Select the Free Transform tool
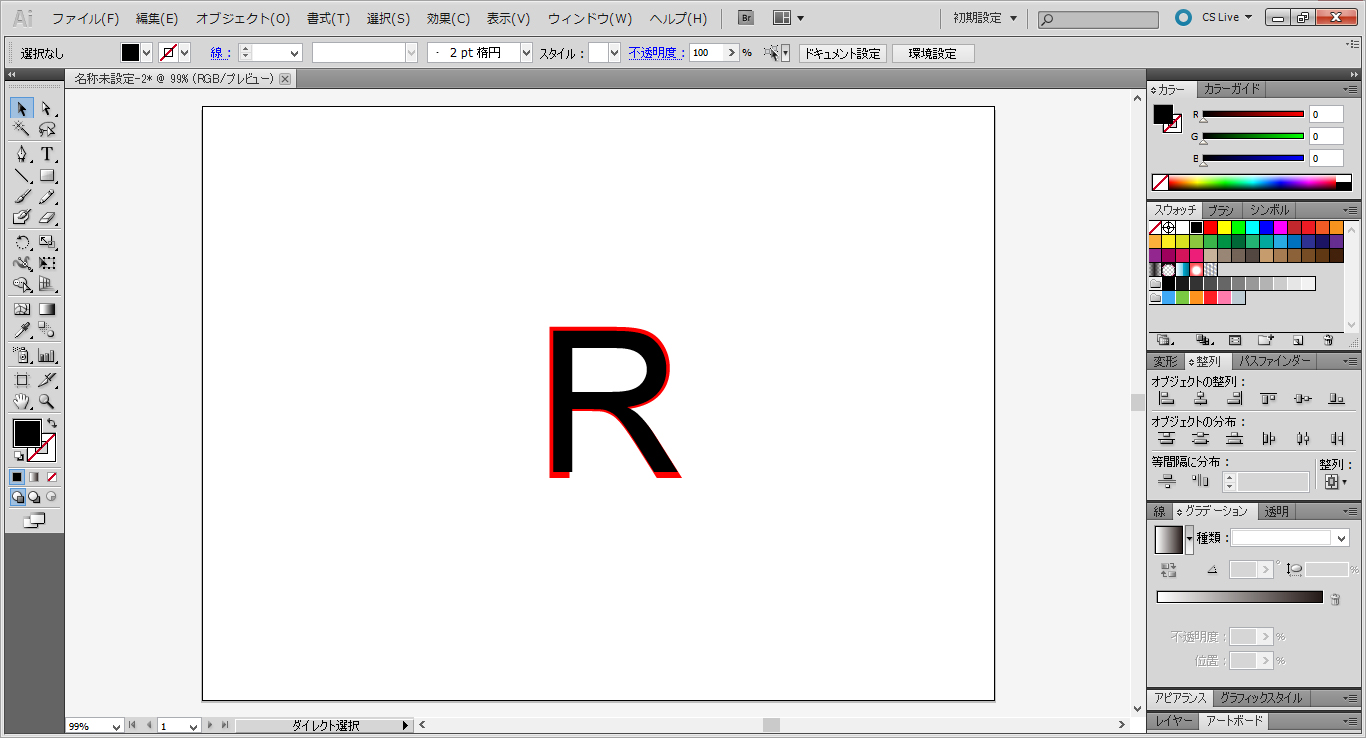The width and height of the screenshot is (1366, 738). (x=46, y=263)
